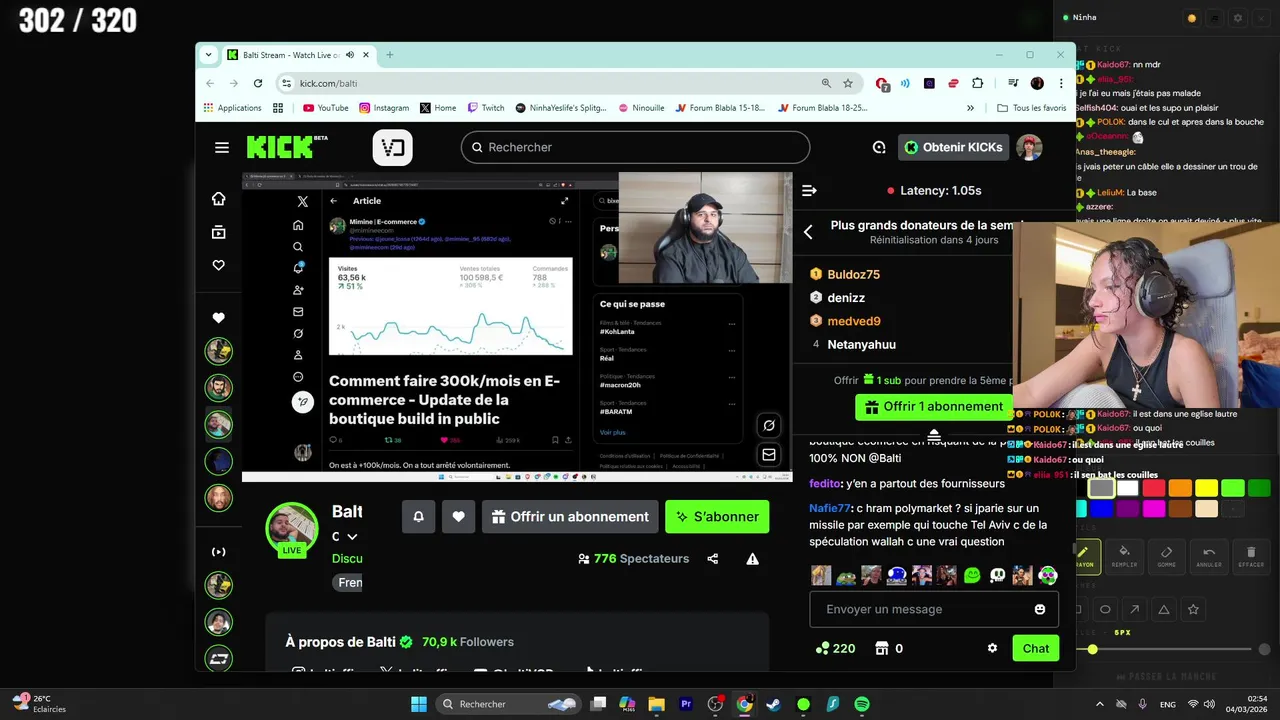The height and width of the screenshot is (720, 1280).
Task: Show hidden system tray icons
Action: pos(1100,704)
